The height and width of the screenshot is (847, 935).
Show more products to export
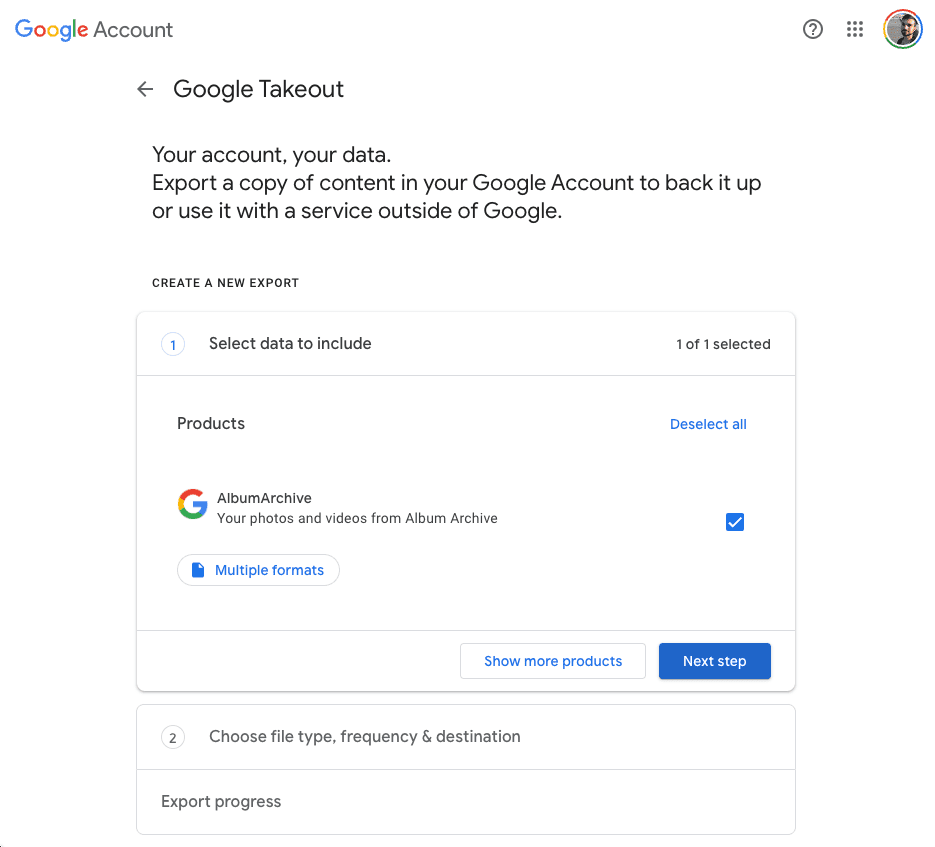click(x=552, y=661)
